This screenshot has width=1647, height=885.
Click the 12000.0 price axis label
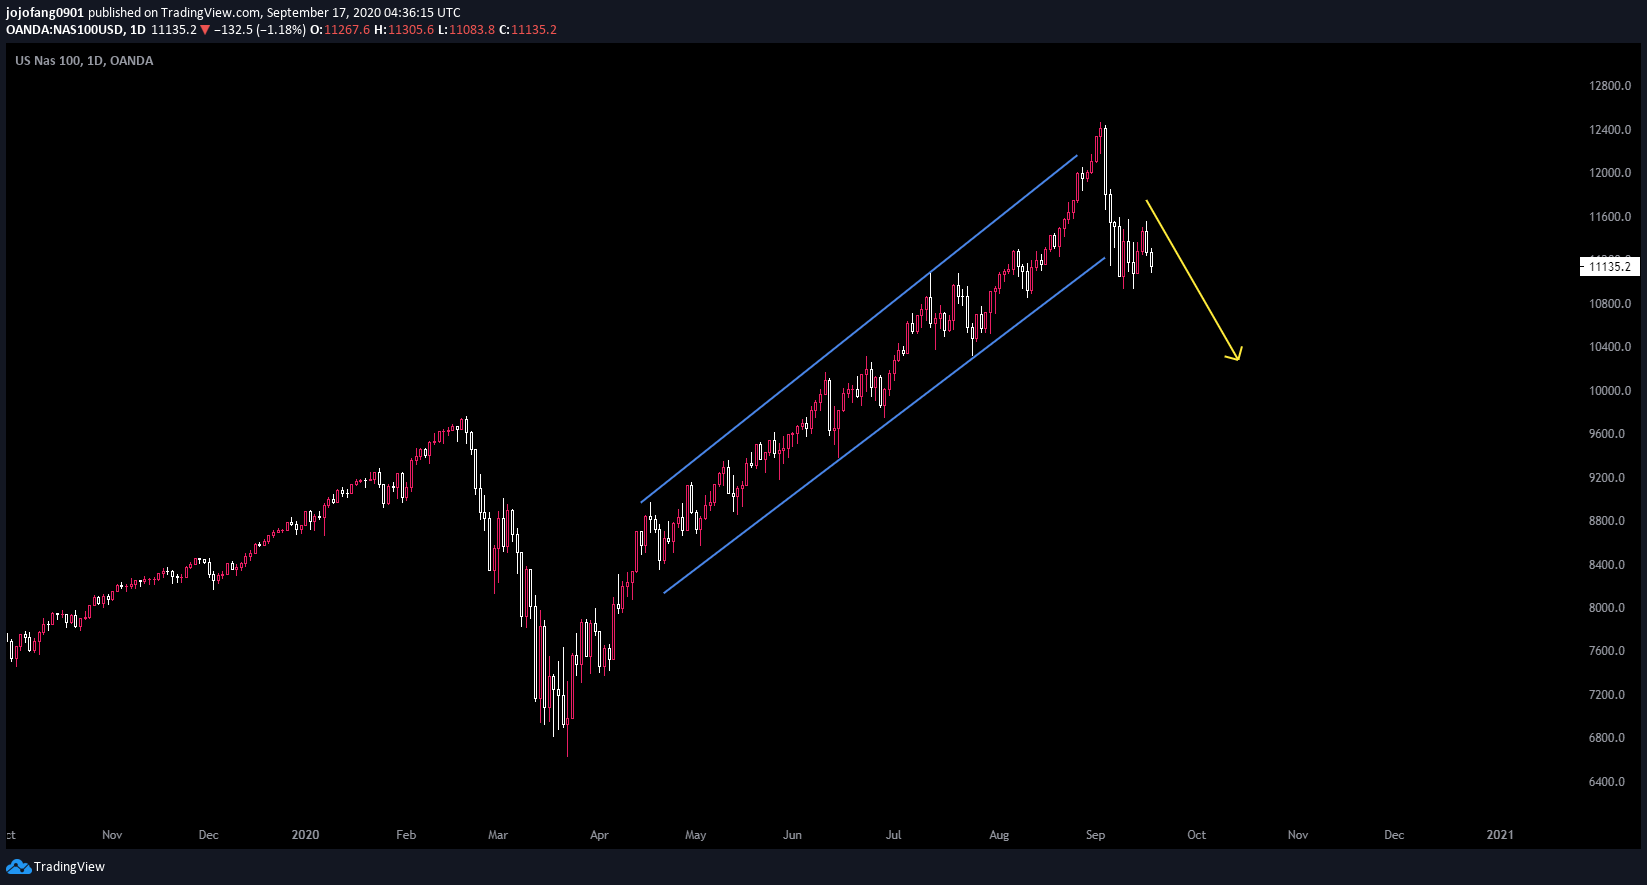point(1610,173)
